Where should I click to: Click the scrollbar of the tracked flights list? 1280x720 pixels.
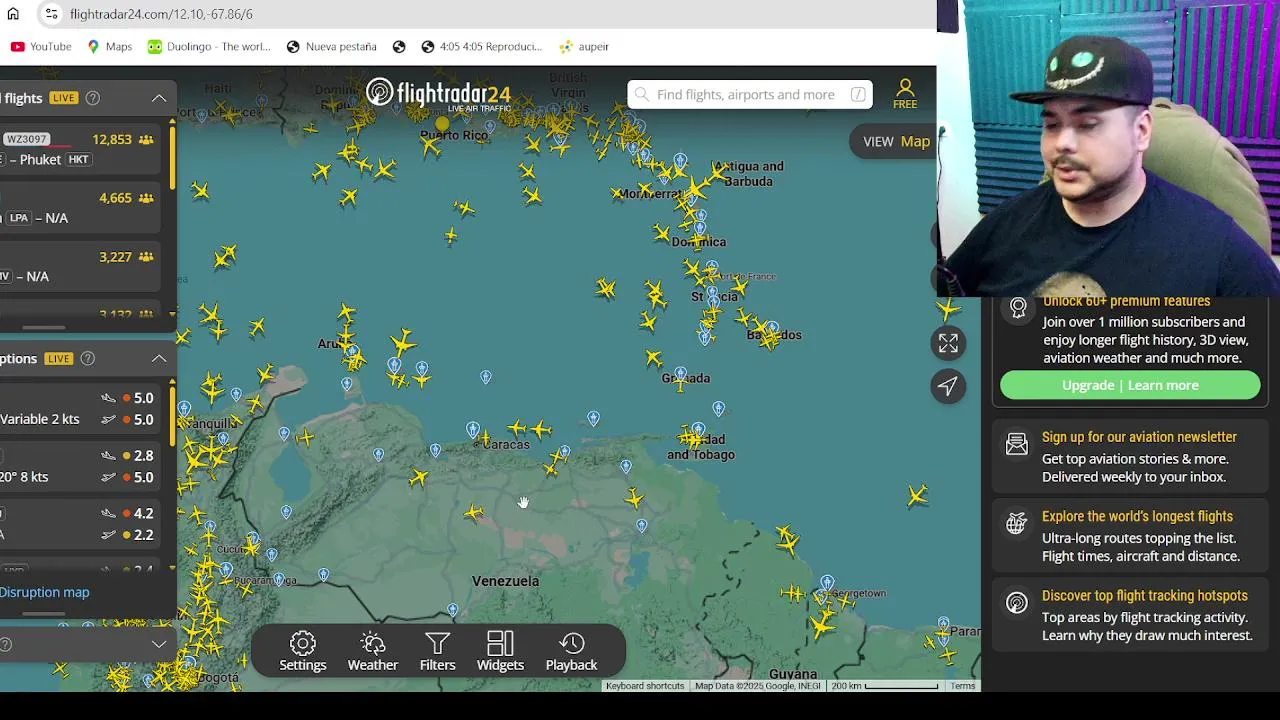pos(172,156)
